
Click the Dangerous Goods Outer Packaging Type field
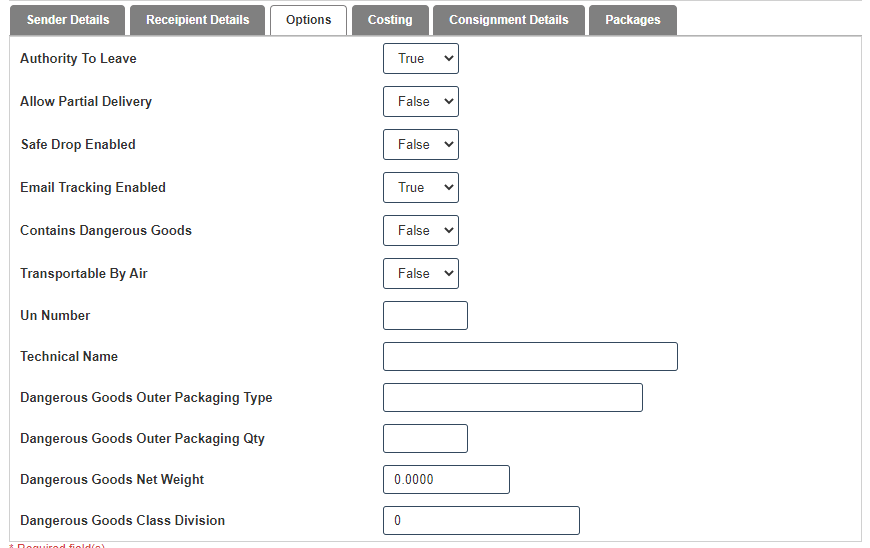[x=512, y=398]
